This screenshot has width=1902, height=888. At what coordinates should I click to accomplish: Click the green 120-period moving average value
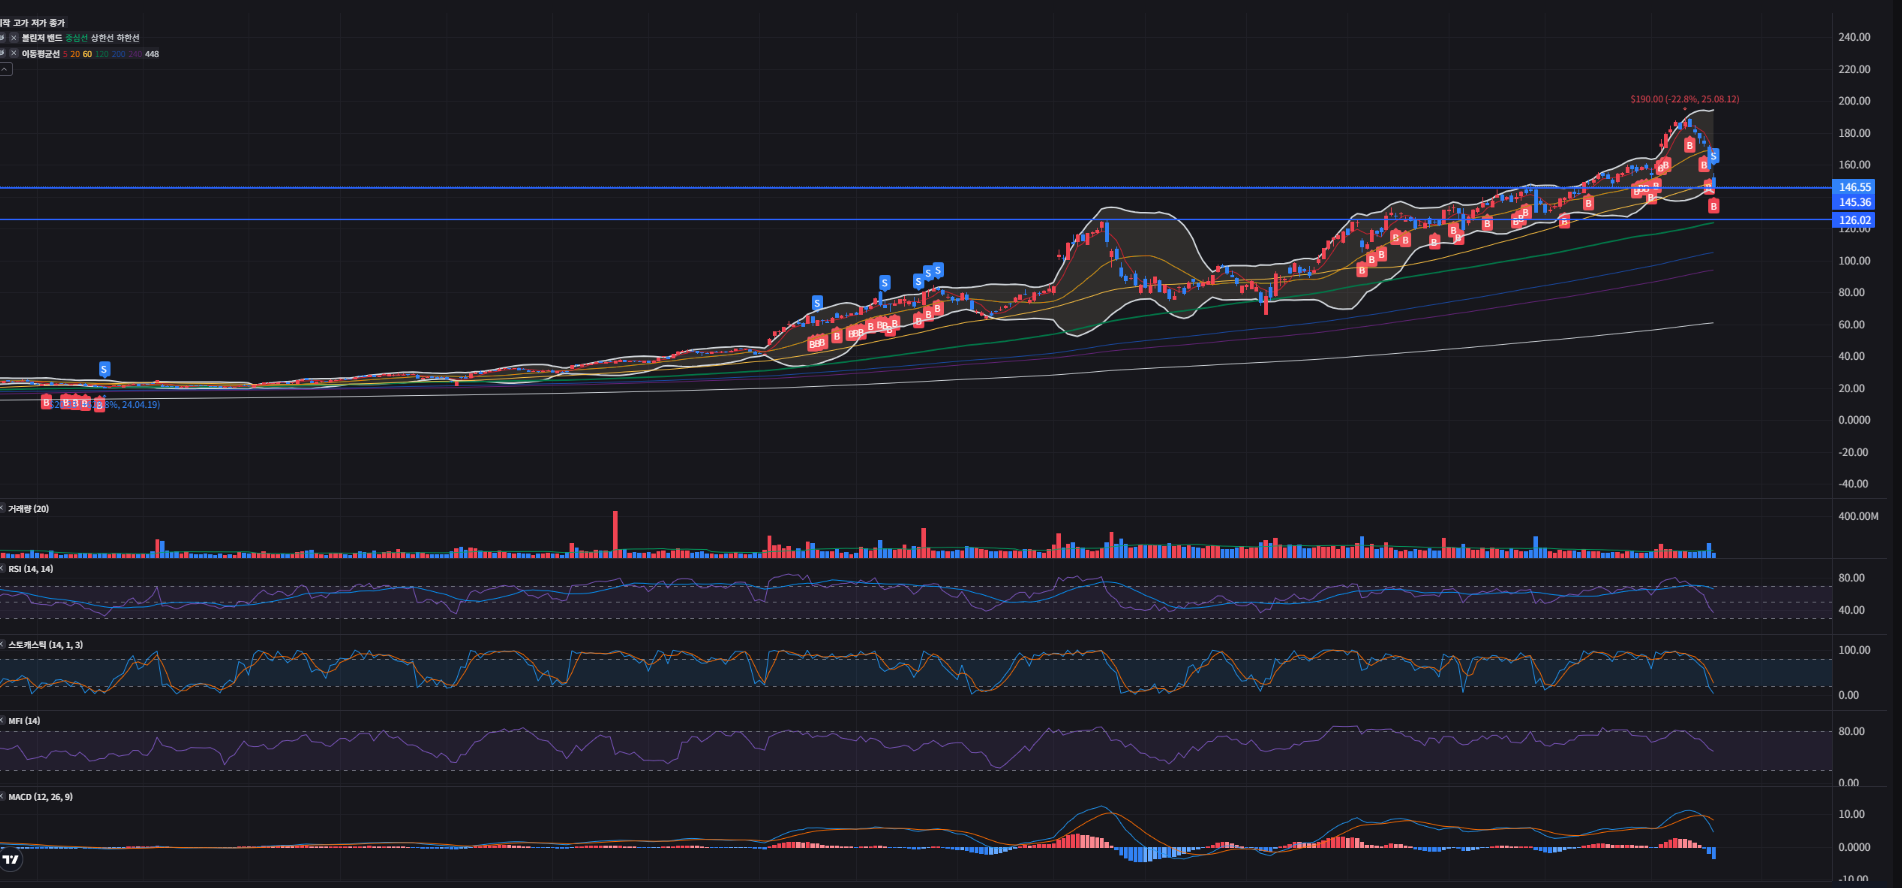pyautogui.click(x=102, y=54)
